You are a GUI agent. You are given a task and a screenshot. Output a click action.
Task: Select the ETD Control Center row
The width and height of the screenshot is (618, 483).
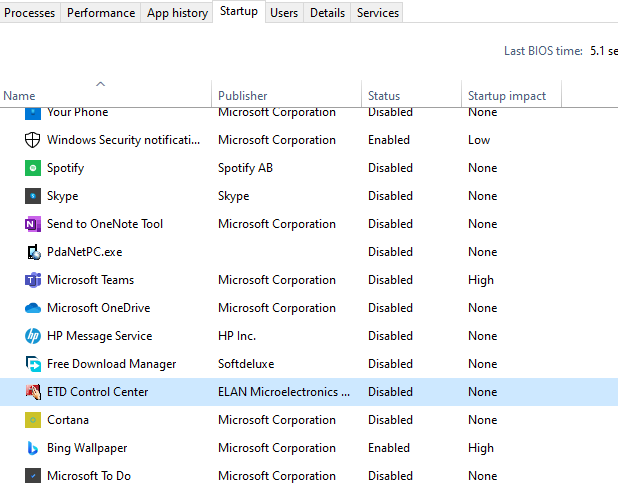pyautogui.click(x=309, y=392)
